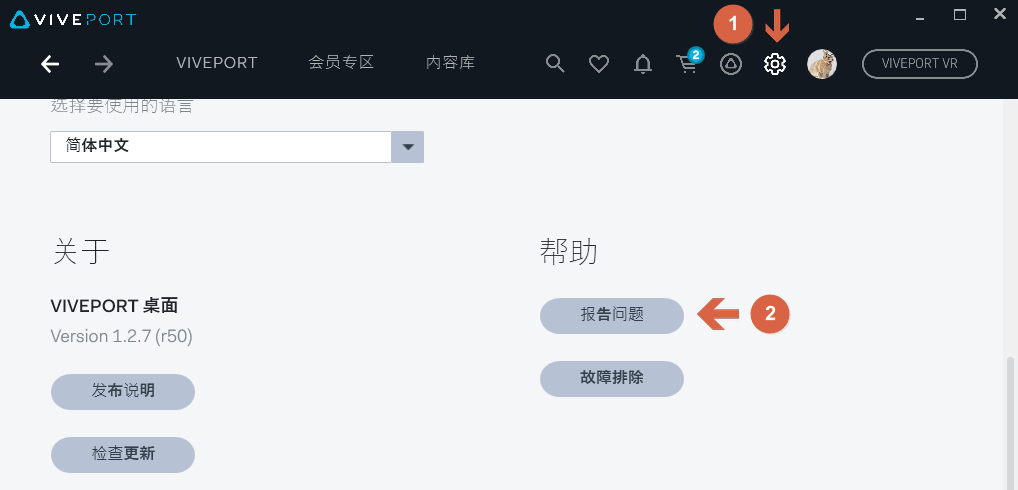
Task: Go back using the left arrow
Action: [x=50, y=64]
